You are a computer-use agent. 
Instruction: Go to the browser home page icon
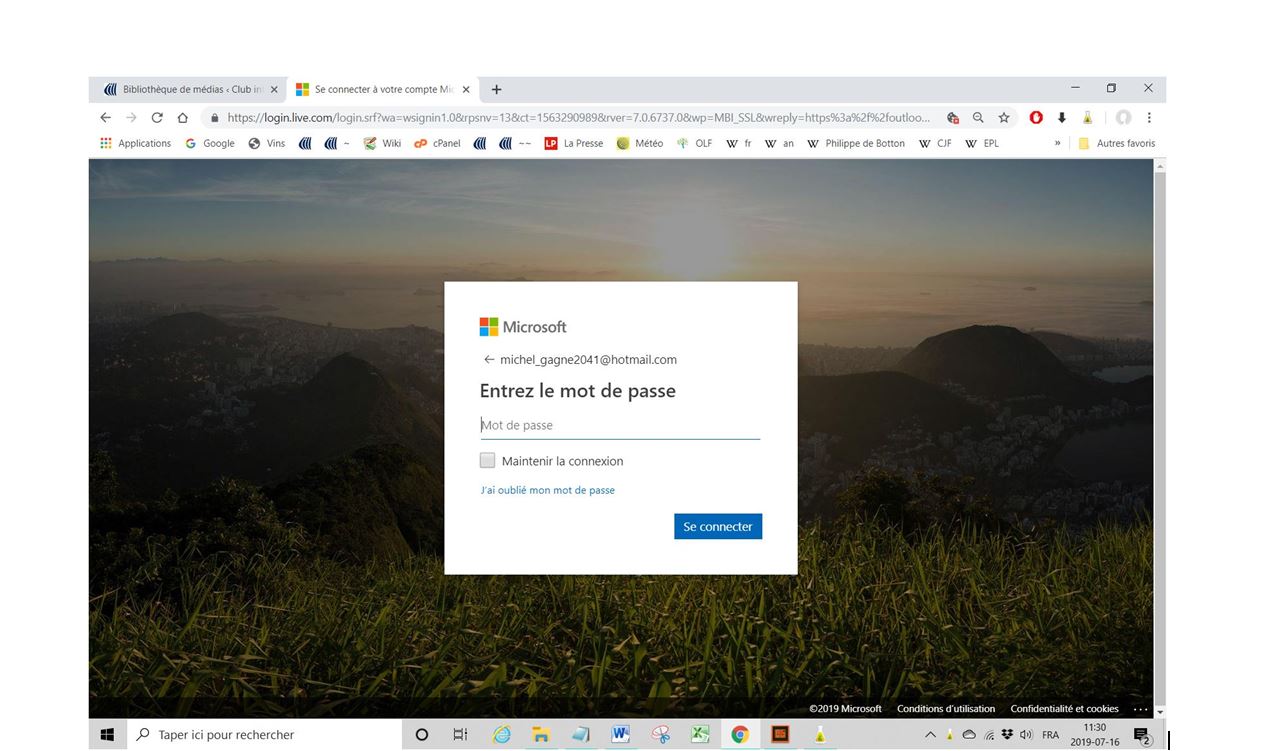[x=182, y=117]
